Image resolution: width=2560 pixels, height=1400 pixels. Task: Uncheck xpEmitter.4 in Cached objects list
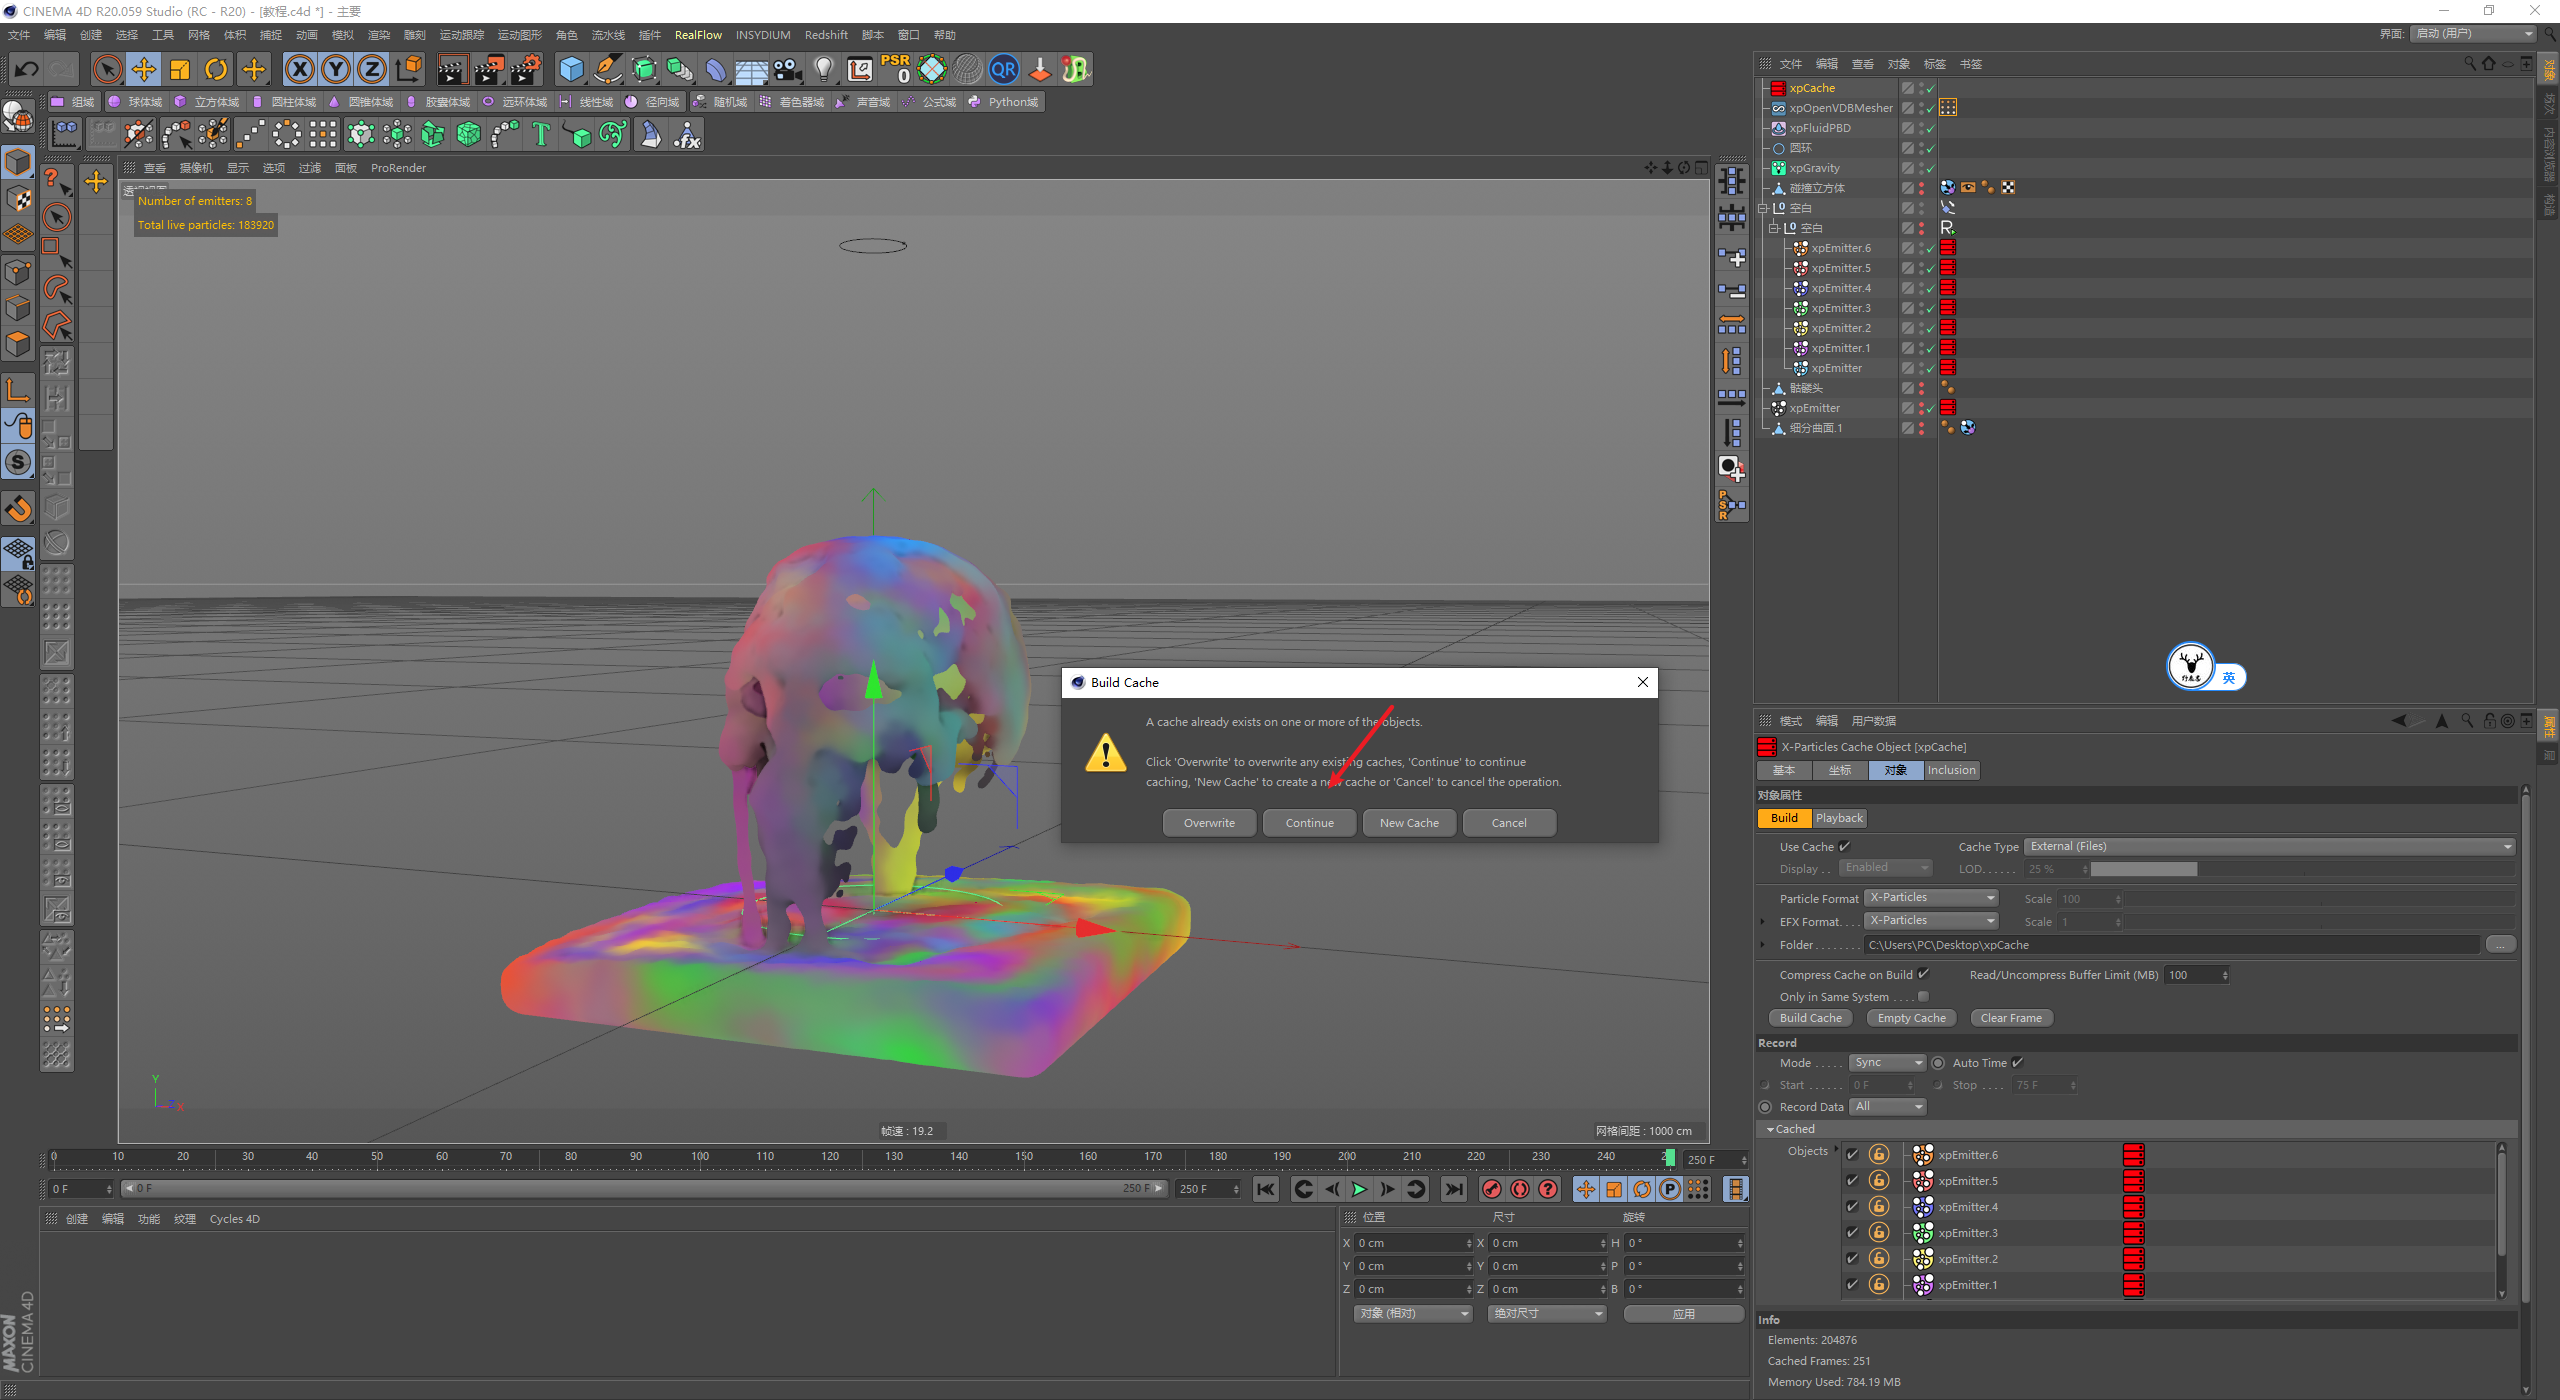point(1852,1207)
